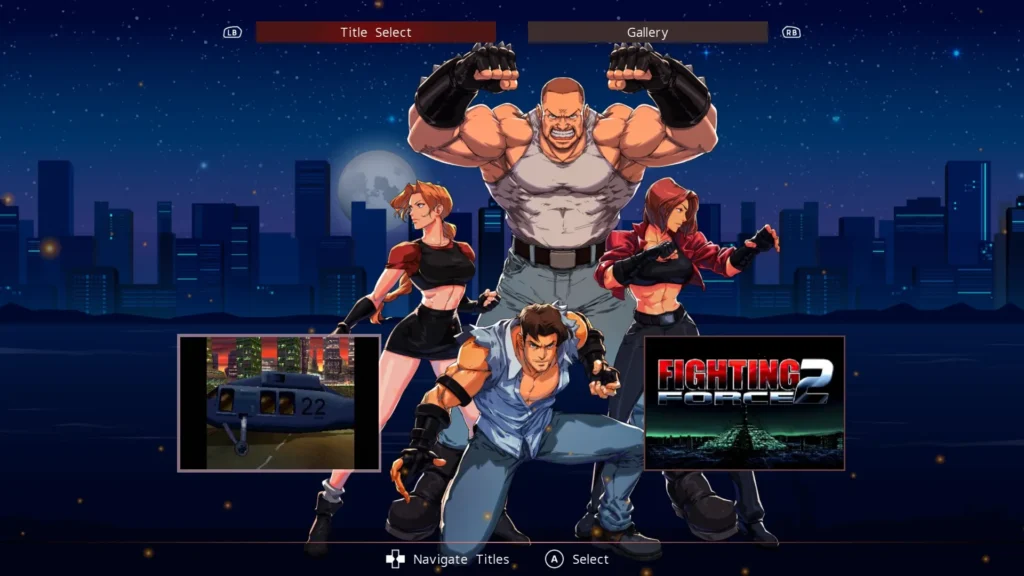Open the Gallery tab
Image resolution: width=1024 pixels, height=576 pixels.
pyautogui.click(x=647, y=32)
